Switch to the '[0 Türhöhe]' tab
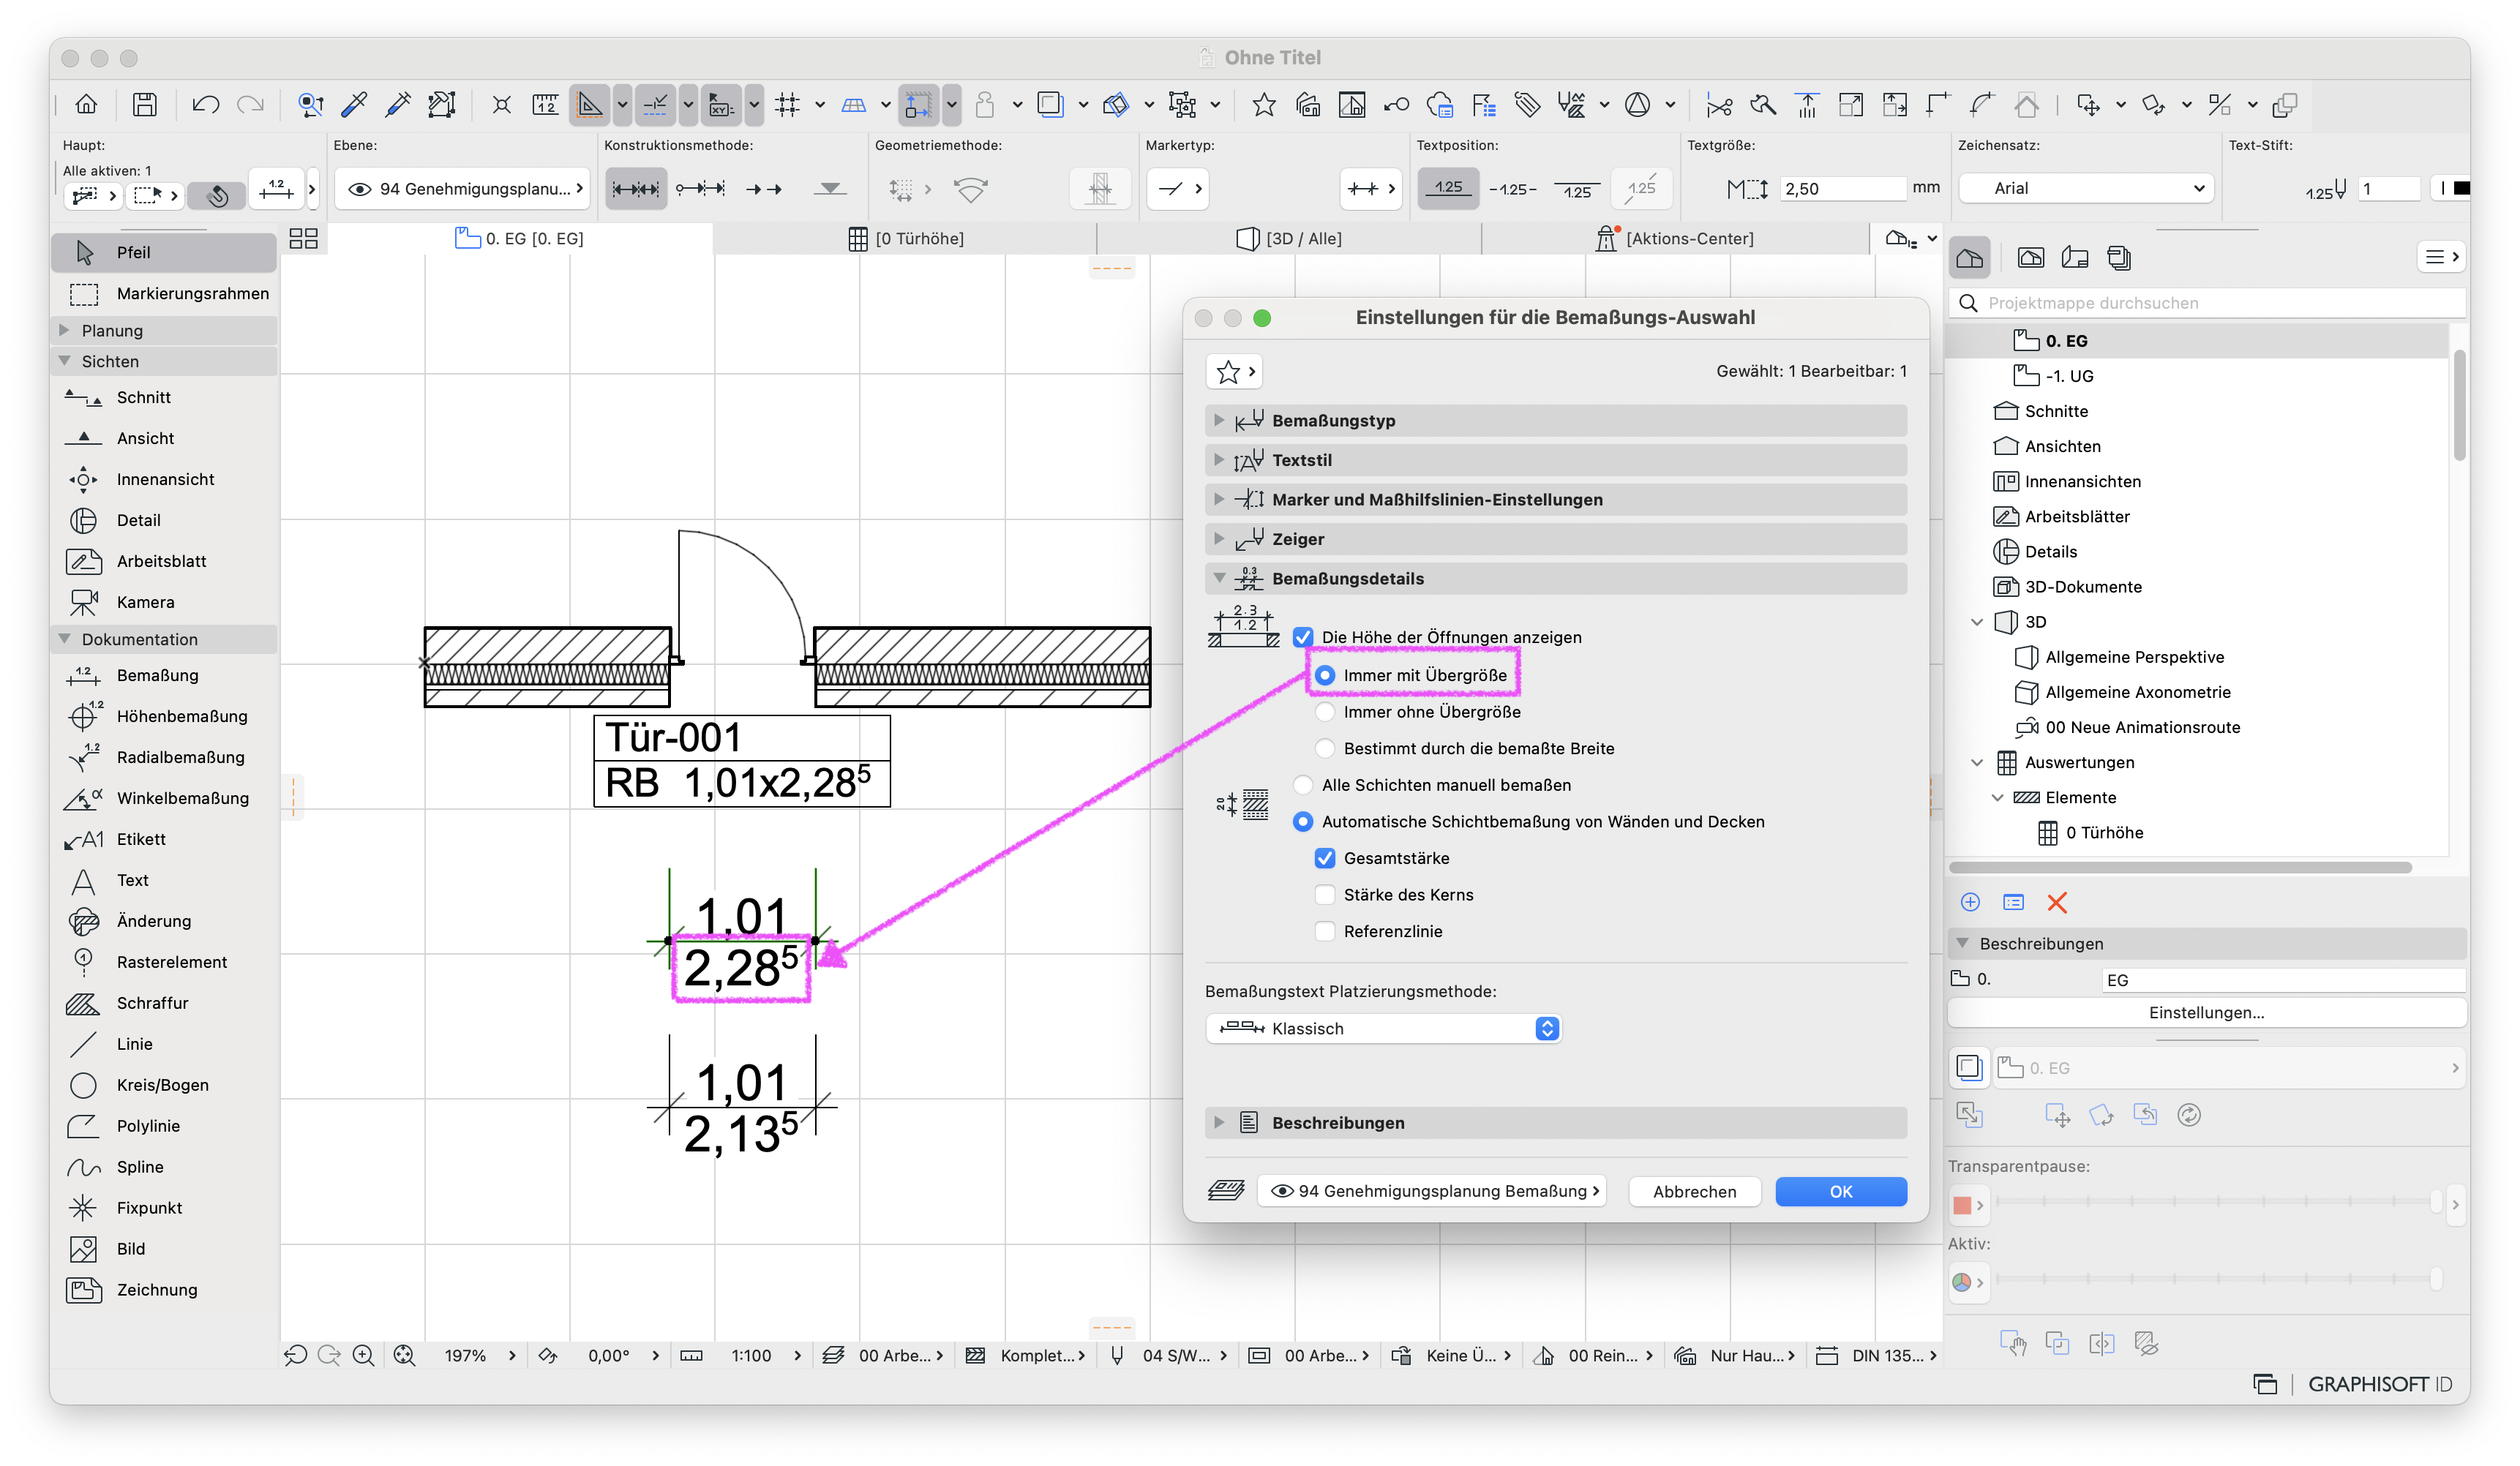The width and height of the screenshot is (2520, 1466). (906, 238)
